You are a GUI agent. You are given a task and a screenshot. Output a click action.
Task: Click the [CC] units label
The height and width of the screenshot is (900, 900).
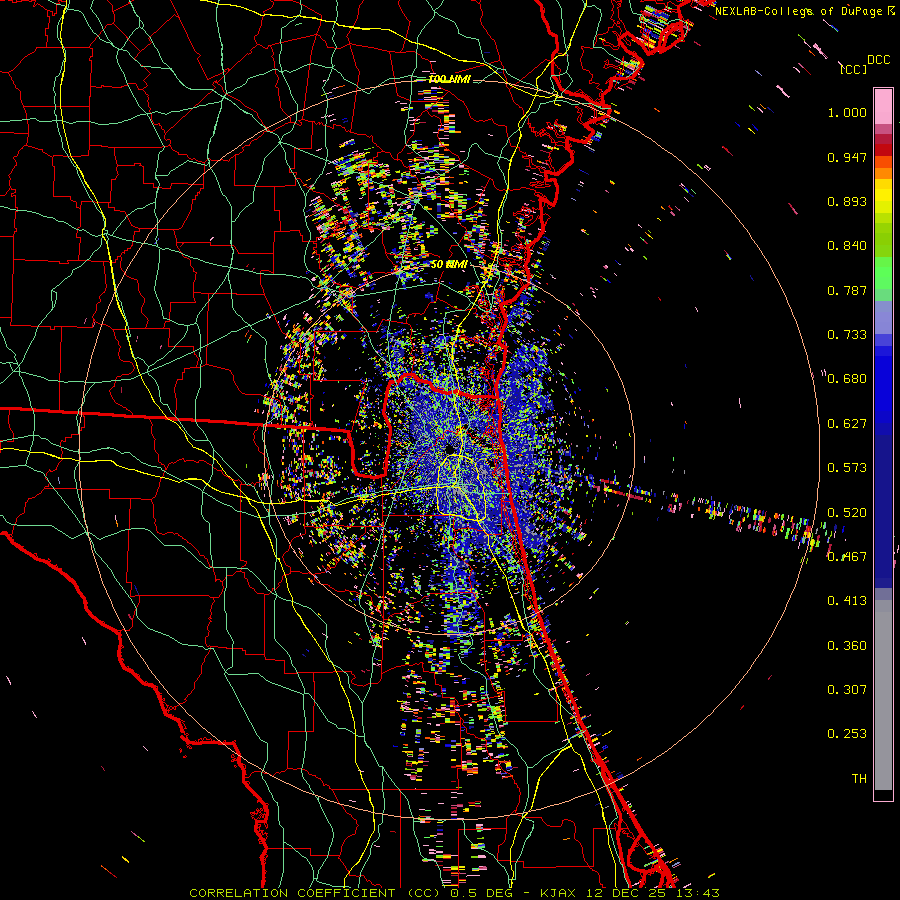[x=853, y=69]
